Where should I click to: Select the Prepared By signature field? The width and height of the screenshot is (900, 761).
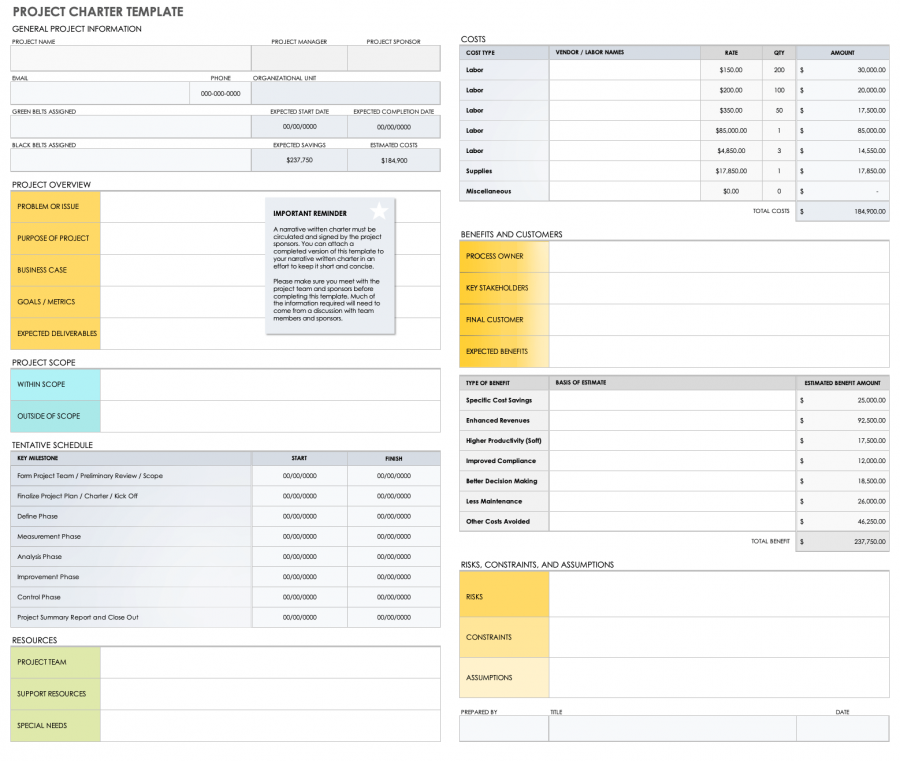502,728
